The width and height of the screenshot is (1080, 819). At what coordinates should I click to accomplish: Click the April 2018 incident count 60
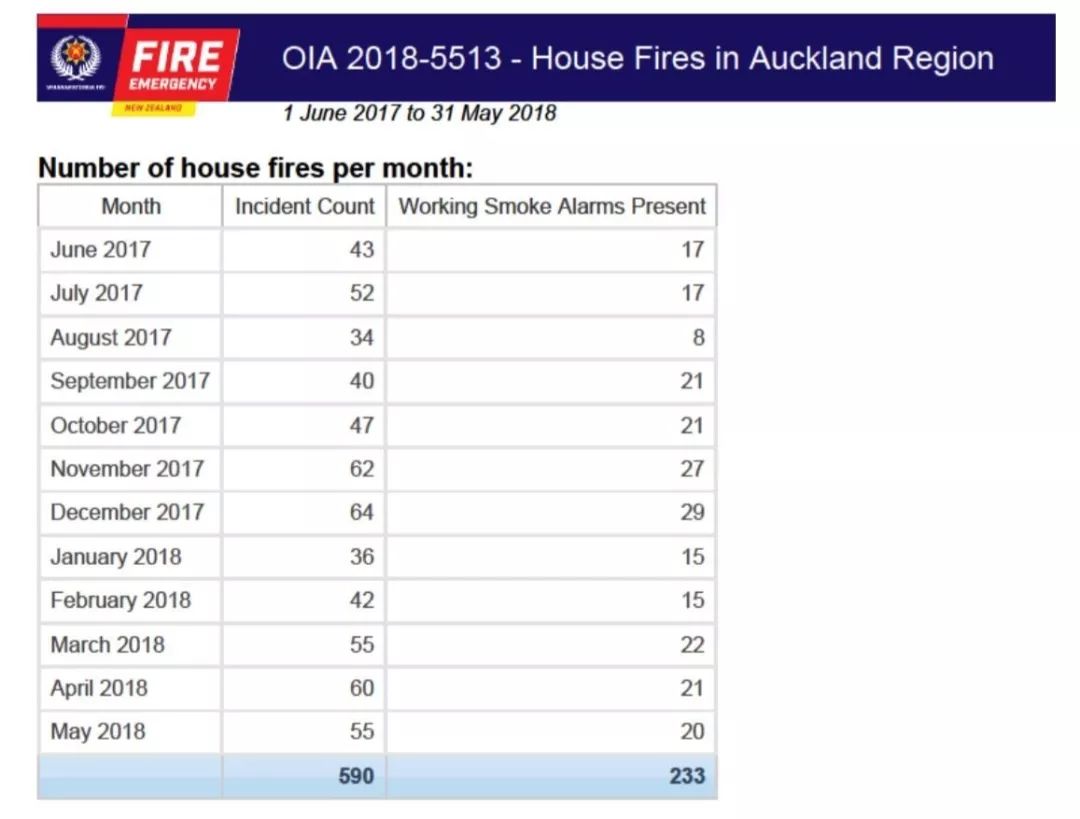(x=361, y=689)
